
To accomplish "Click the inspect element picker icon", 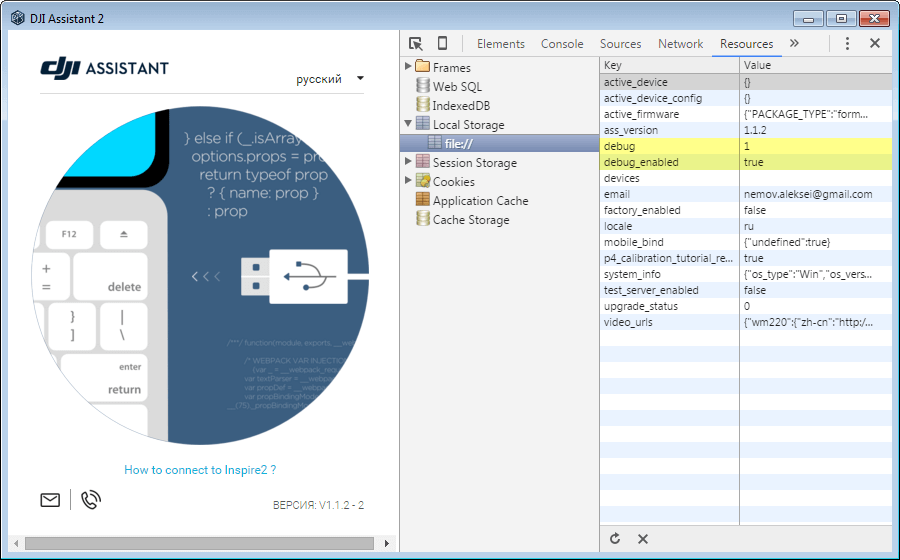I will 416,44.
